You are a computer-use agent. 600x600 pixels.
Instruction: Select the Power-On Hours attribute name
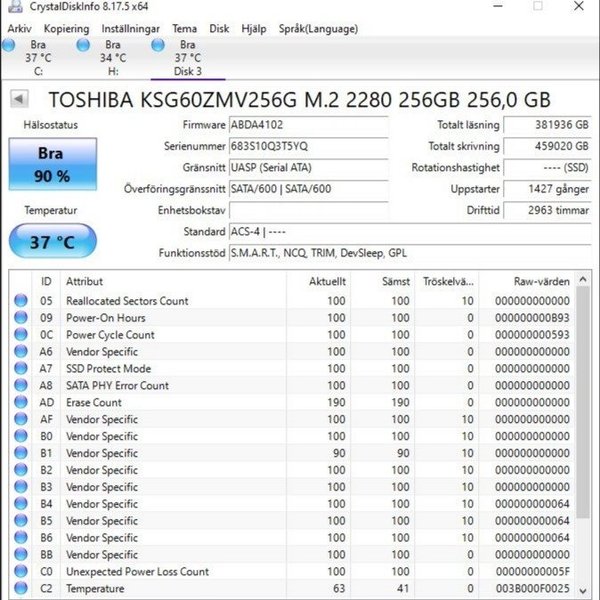pyautogui.click(x=106, y=318)
